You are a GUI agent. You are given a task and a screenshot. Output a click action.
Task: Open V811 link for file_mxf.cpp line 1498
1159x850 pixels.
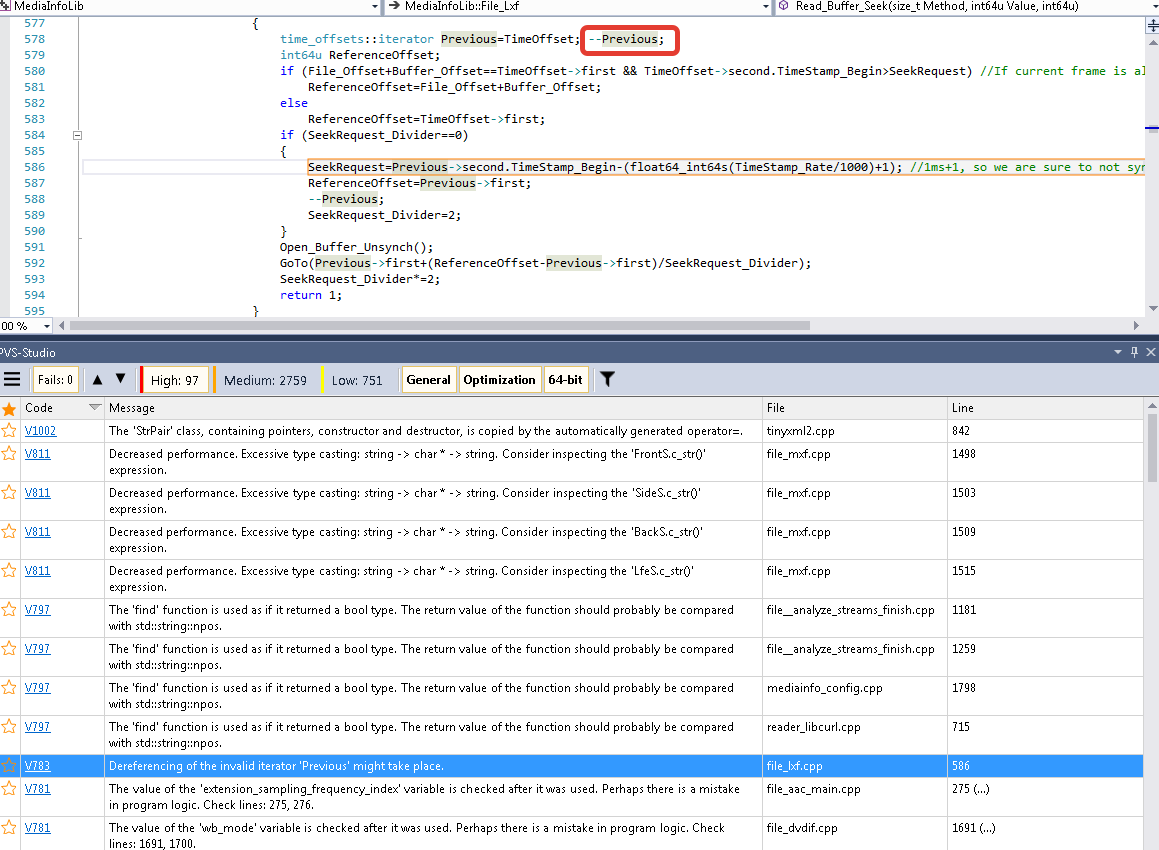(38, 454)
